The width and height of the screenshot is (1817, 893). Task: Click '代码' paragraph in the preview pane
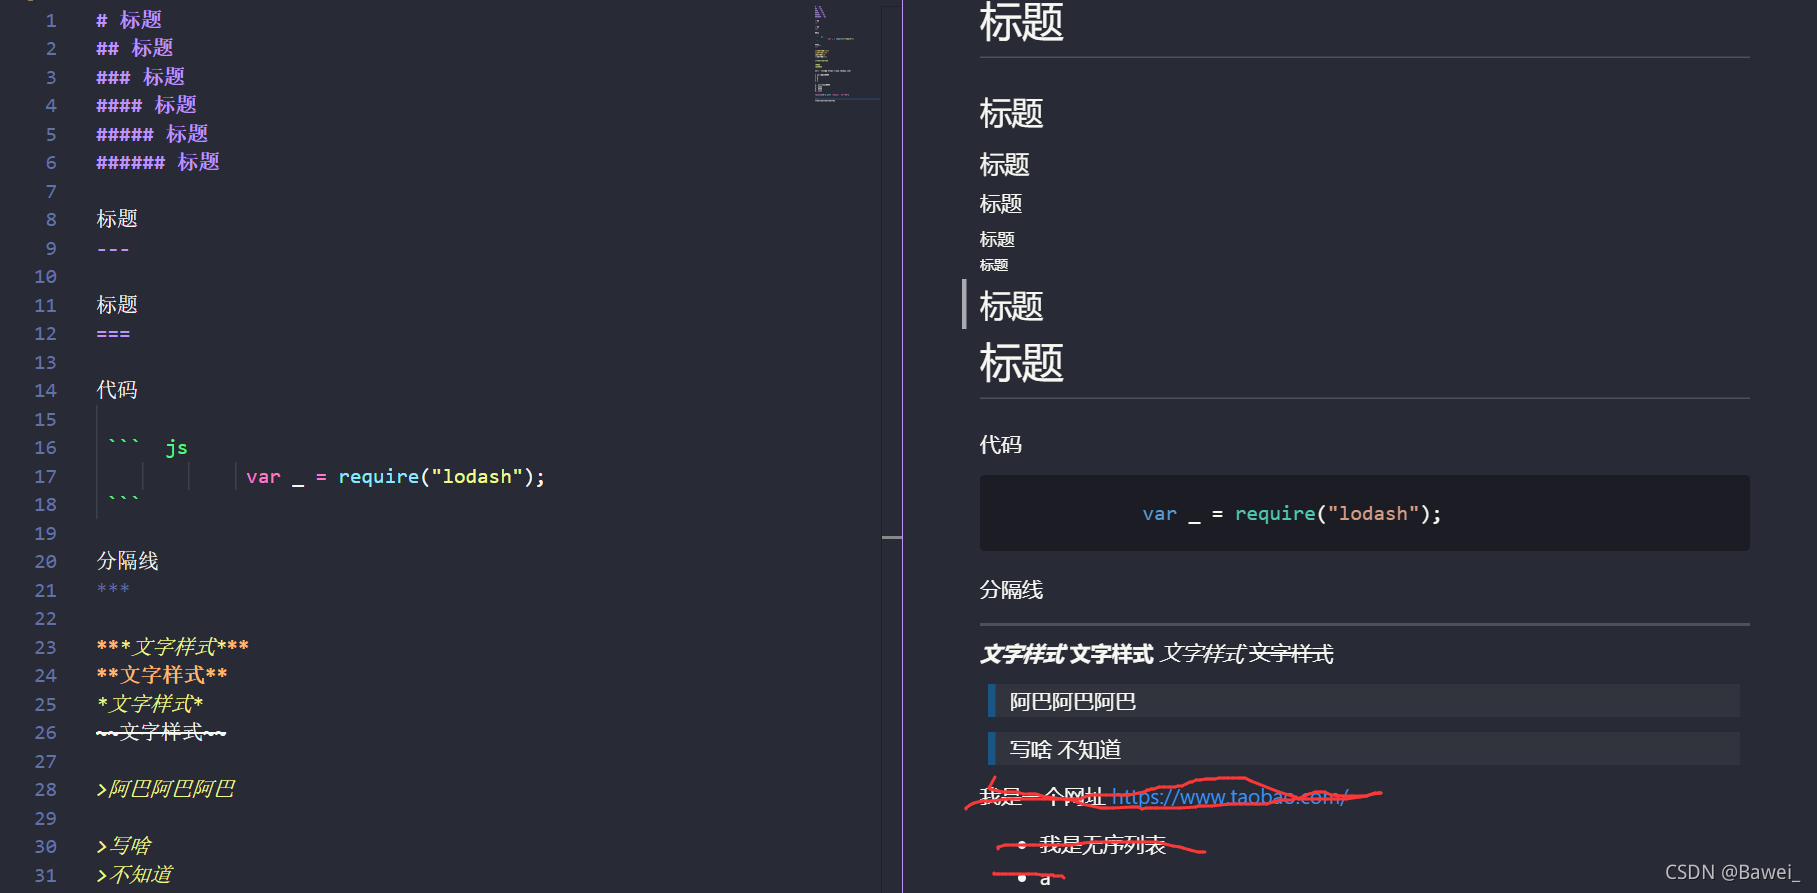1001,445
